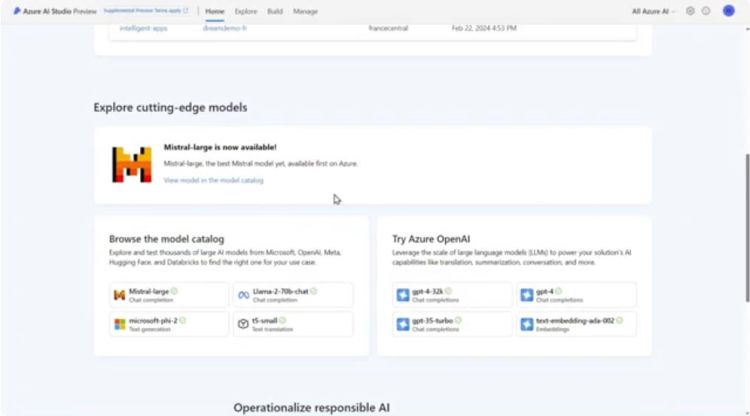Click verified badge next to microsoft-phi-2
This screenshot has width=750, height=416.
pos(183,320)
